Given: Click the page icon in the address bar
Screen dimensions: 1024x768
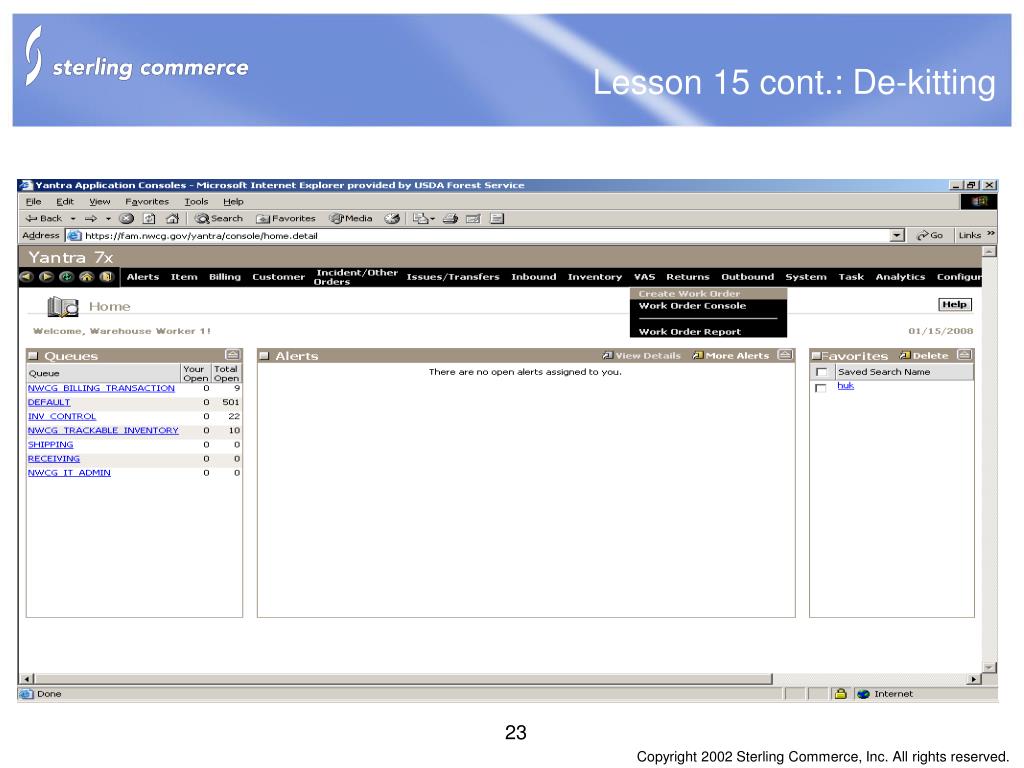Looking at the screenshot, I should [74, 236].
